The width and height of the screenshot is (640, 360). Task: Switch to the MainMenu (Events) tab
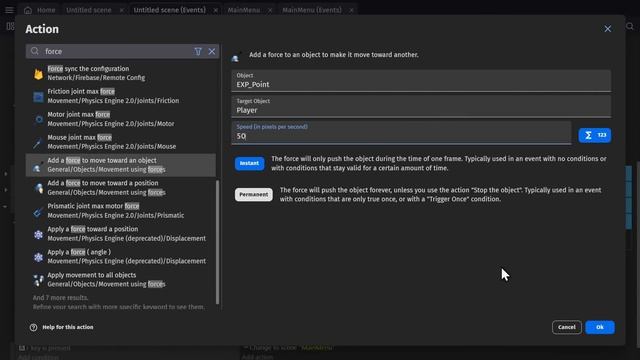point(312,10)
